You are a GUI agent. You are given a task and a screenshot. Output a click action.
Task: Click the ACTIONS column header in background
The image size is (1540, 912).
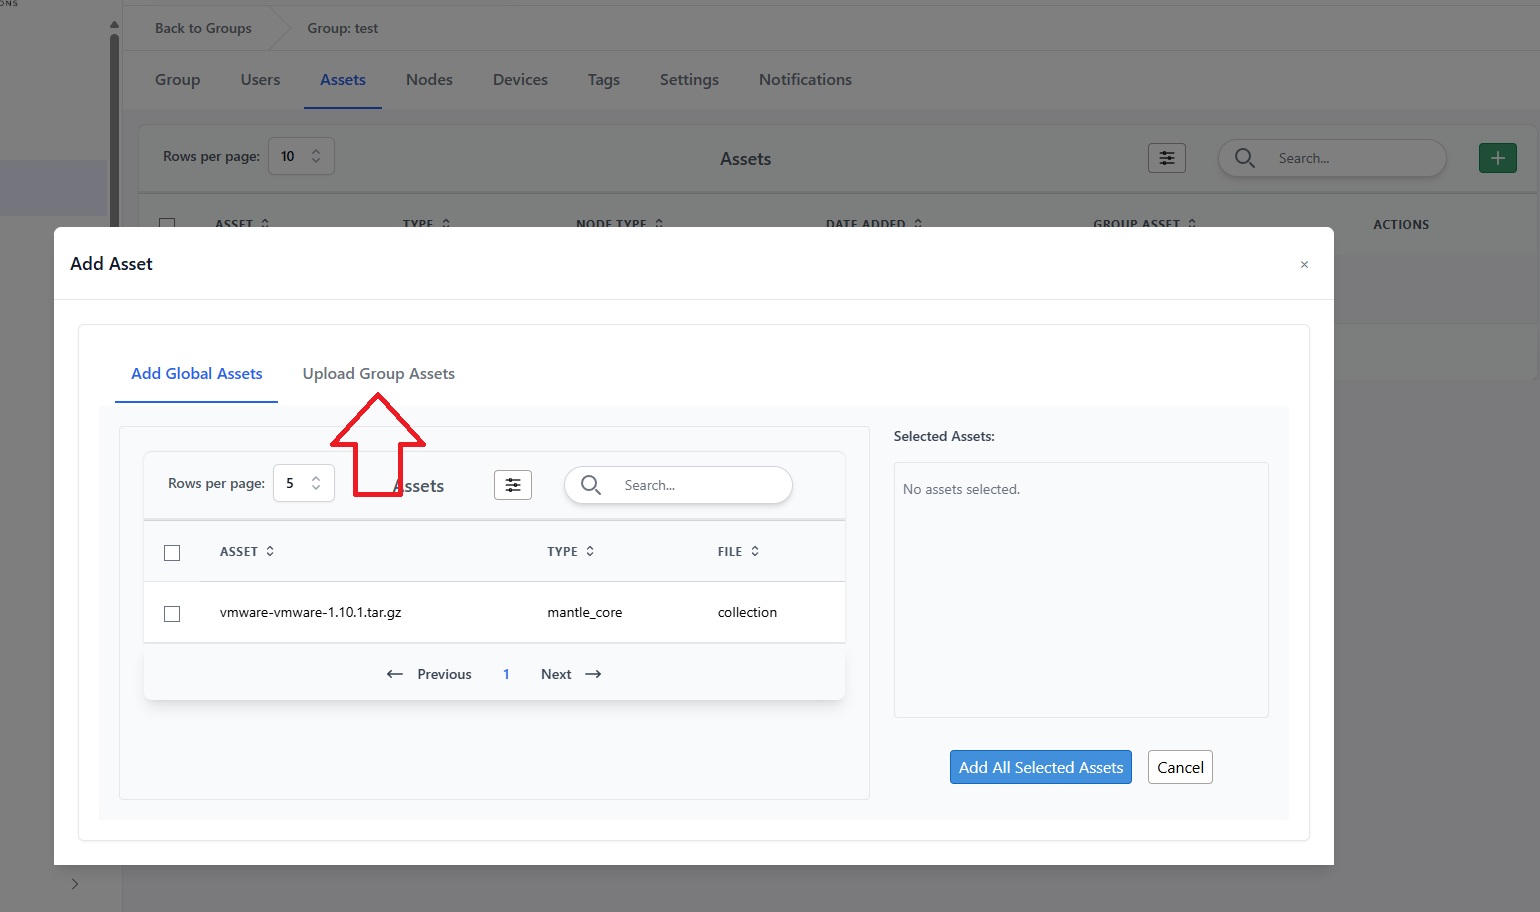[1401, 225]
